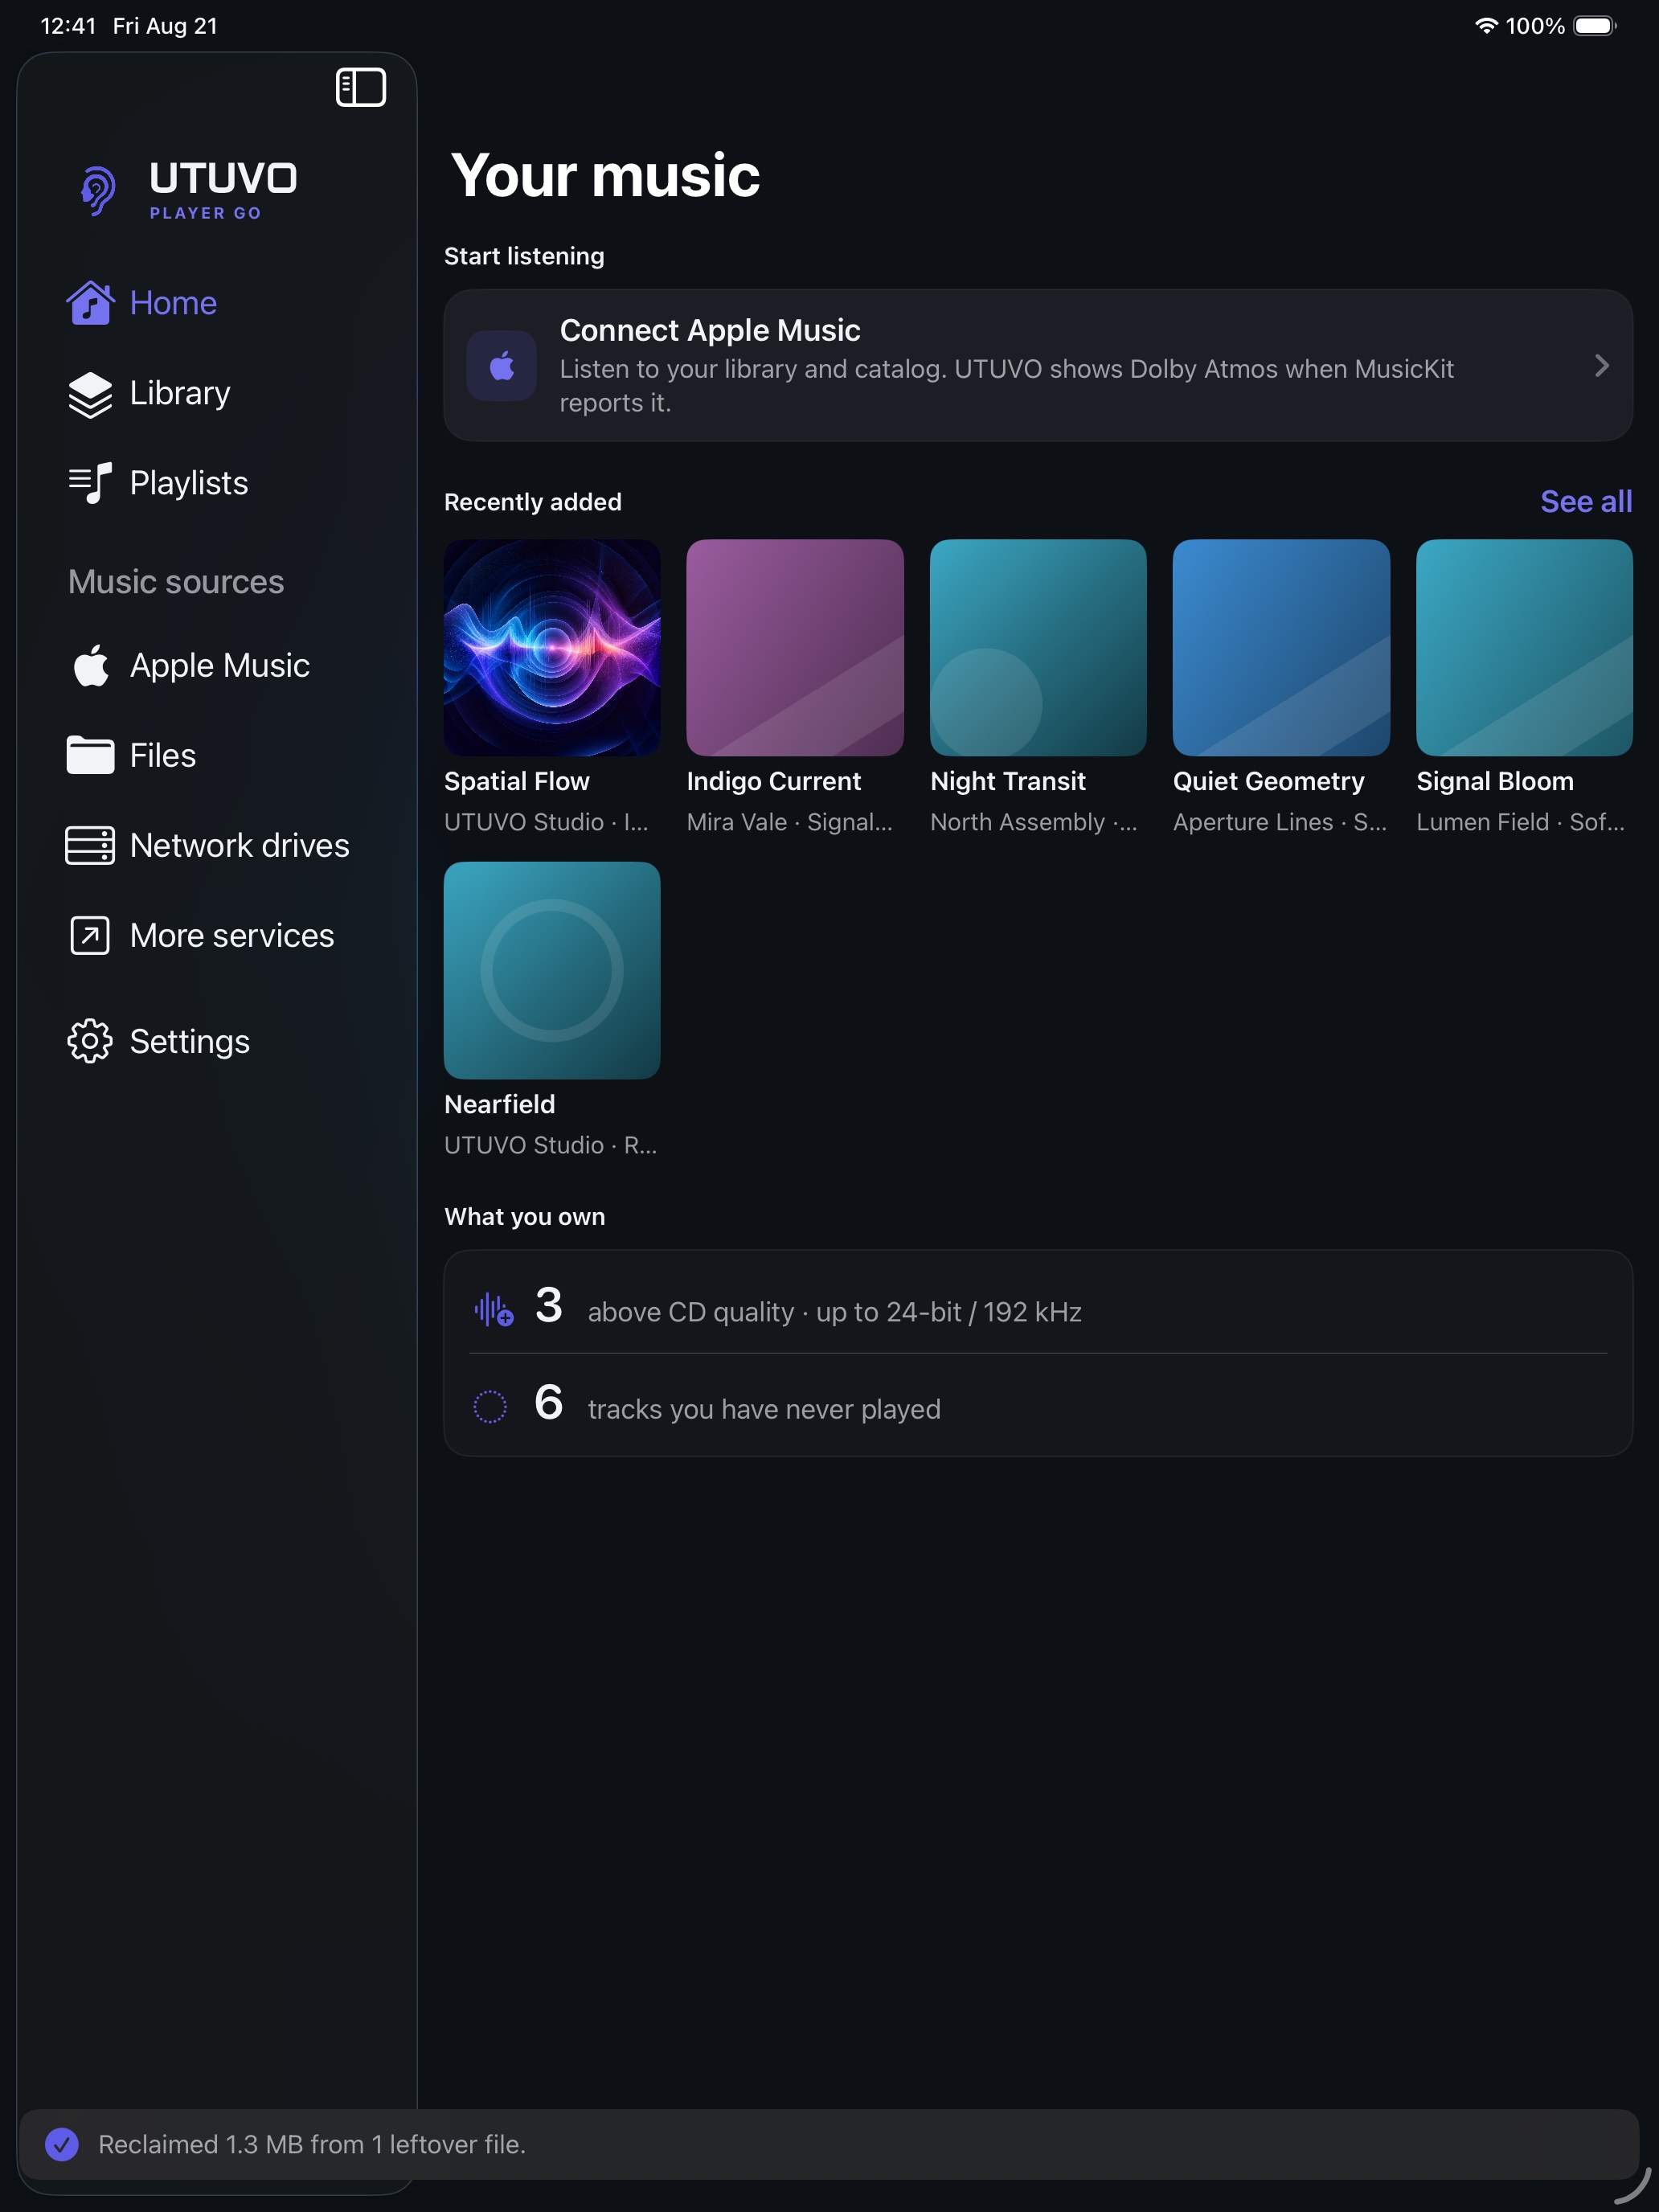Viewport: 1659px width, 2212px height.
Task: Click 'Reclaimed 1.3 MB' notification text
Action: coord(312,2144)
